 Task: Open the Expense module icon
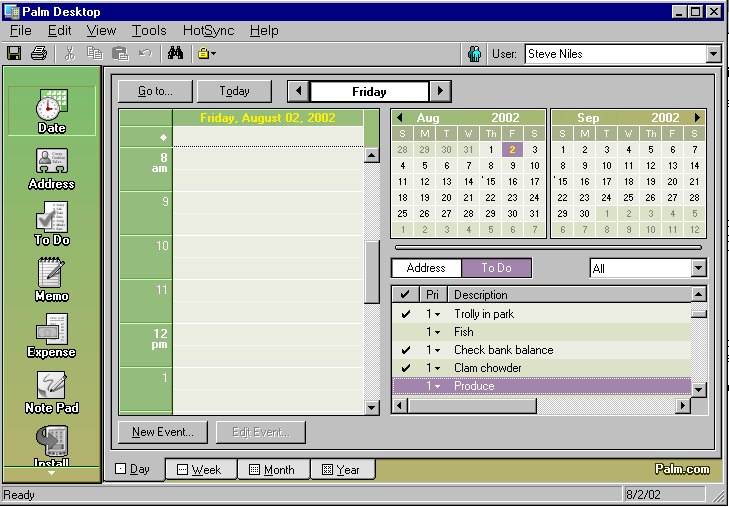pyautogui.click(x=52, y=336)
